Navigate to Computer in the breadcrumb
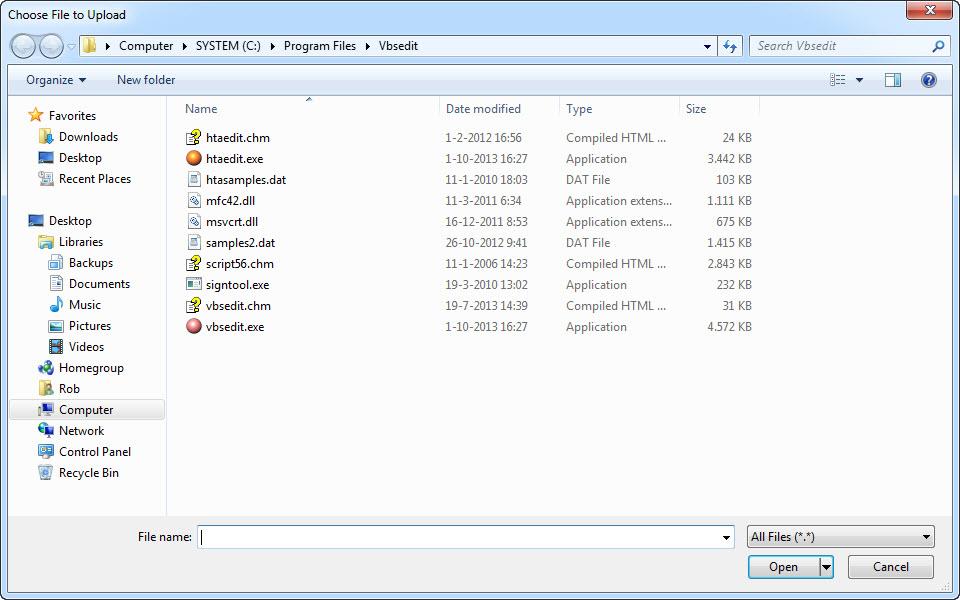This screenshot has width=960, height=600. pyautogui.click(x=146, y=46)
